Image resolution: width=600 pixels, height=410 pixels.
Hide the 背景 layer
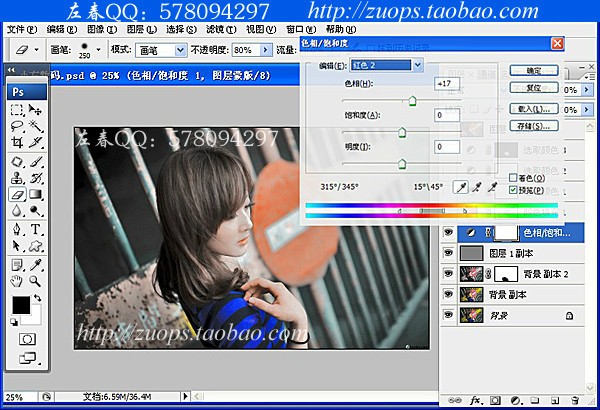(x=448, y=315)
